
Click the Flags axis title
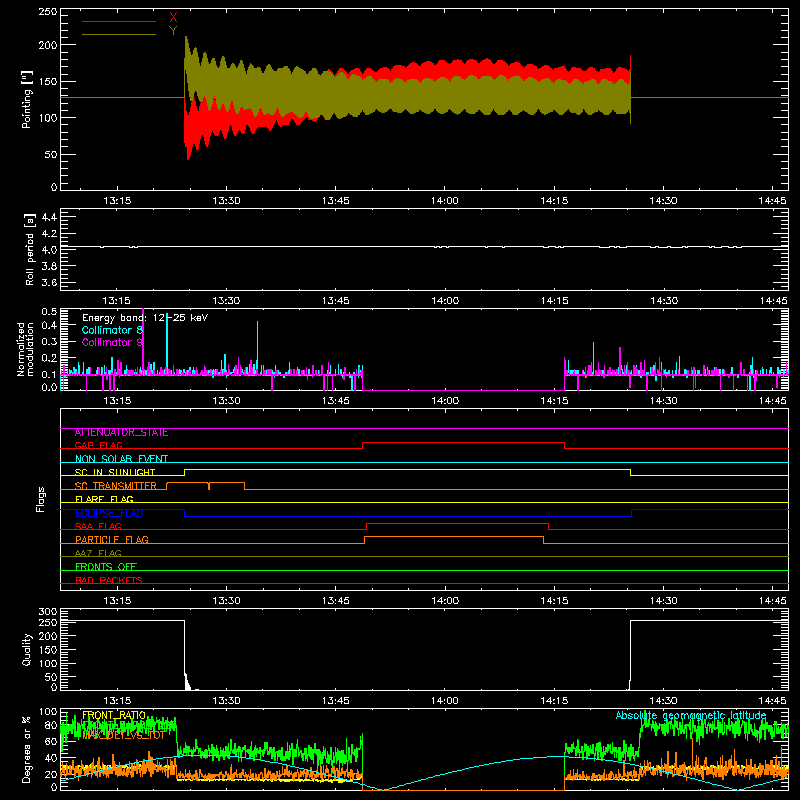tap(40, 499)
